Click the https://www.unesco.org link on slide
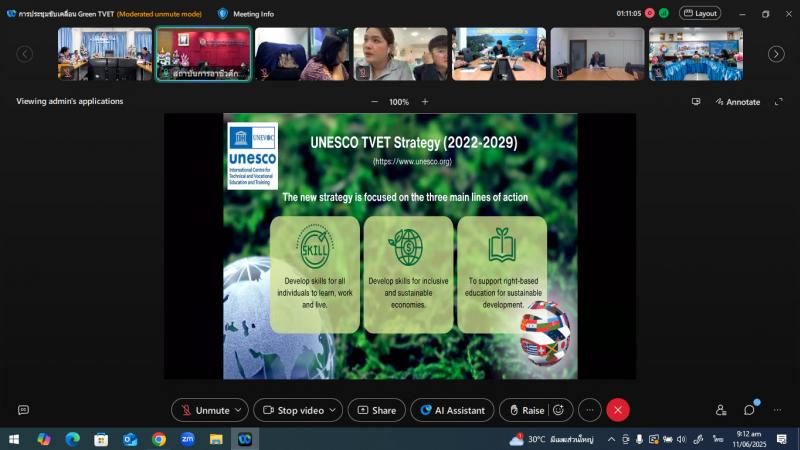 (412, 161)
